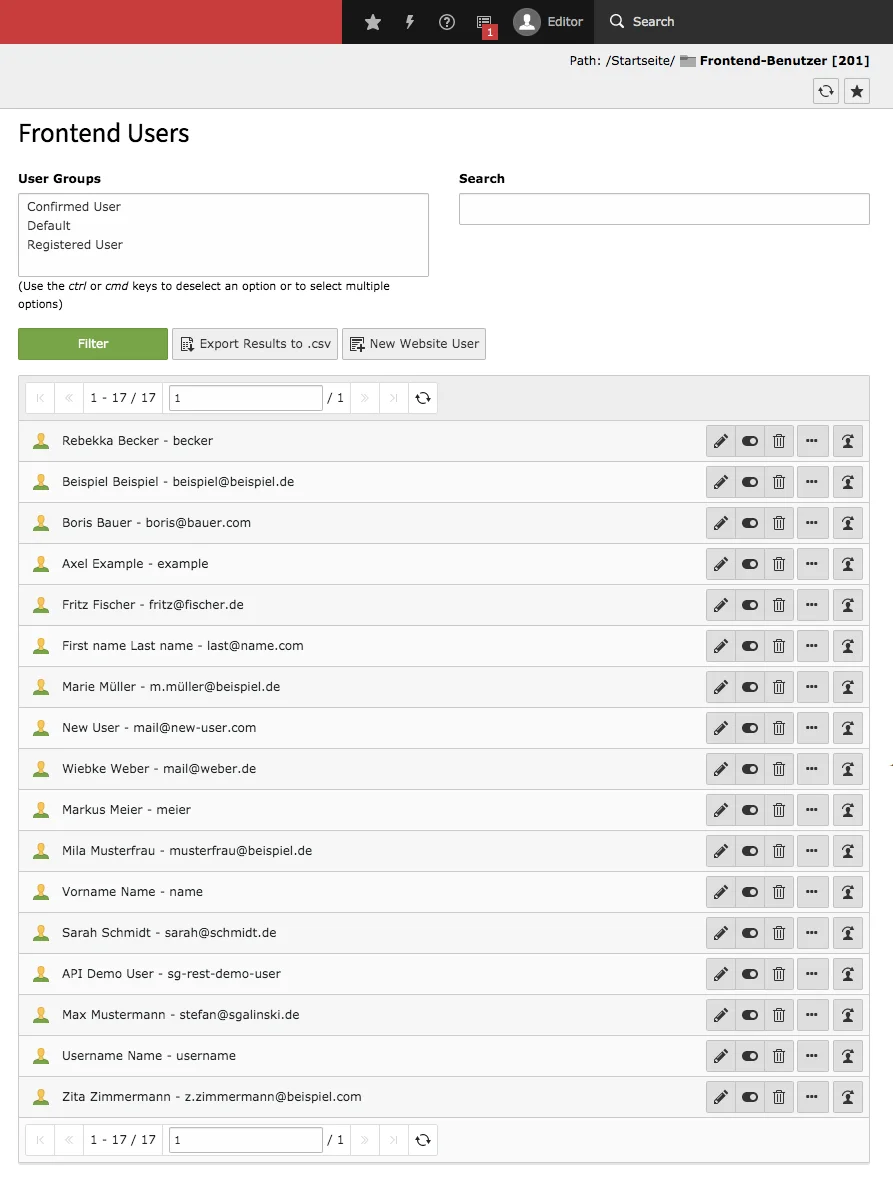893x1184 pixels.
Task: Open the TYPO3 help menu
Action: coord(446,21)
